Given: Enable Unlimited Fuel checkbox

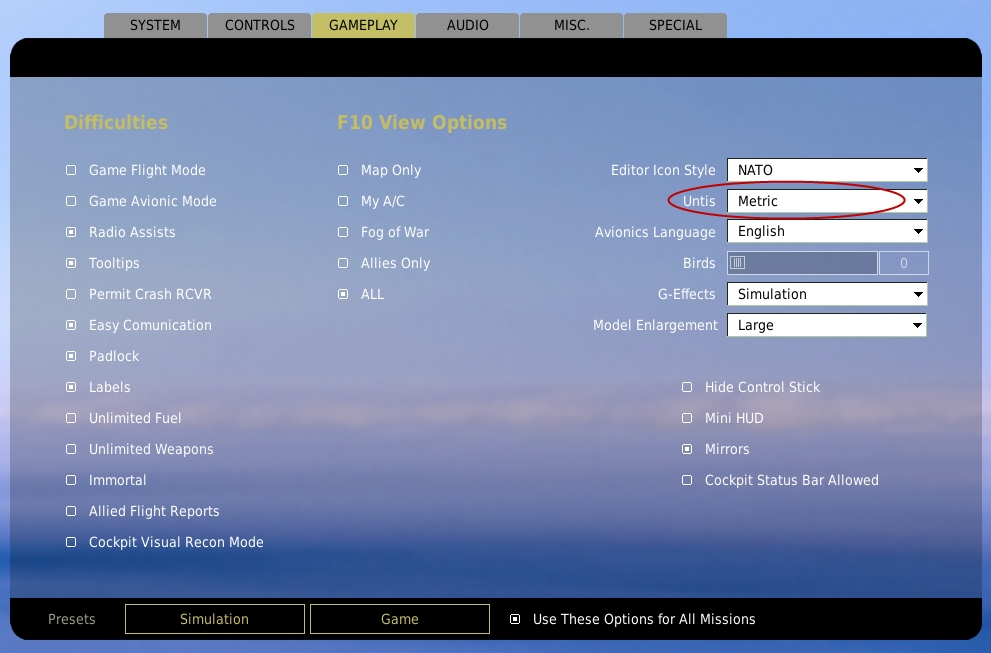Looking at the screenshot, I should [x=71, y=418].
